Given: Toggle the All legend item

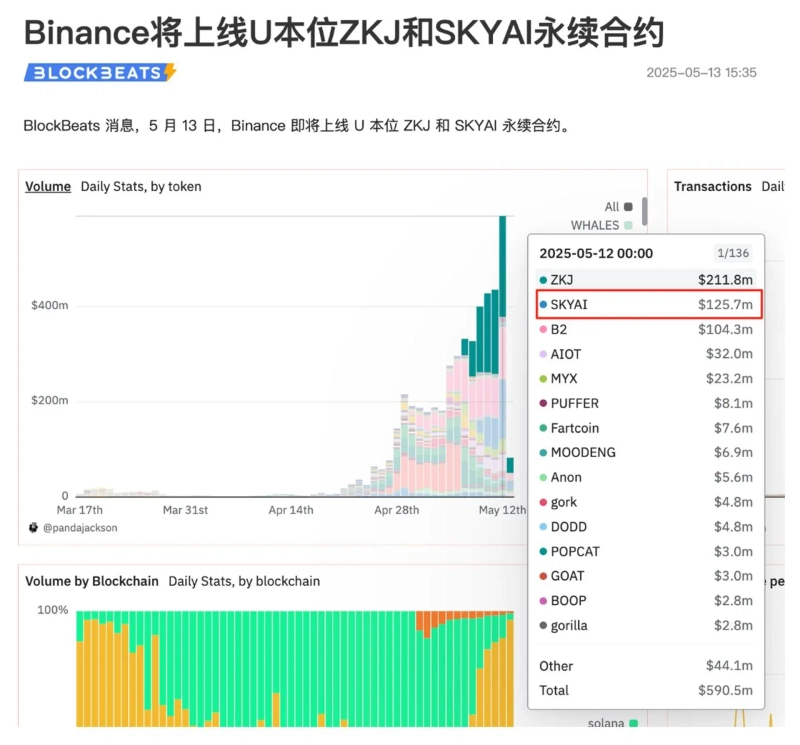Looking at the screenshot, I should point(618,207).
